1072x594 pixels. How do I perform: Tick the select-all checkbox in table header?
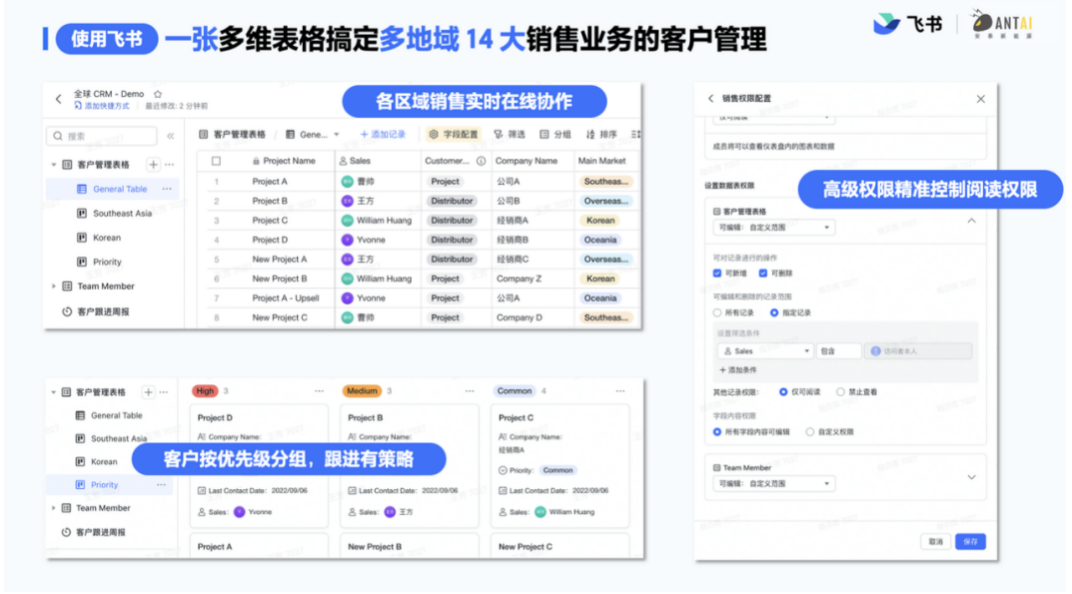point(216,161)
